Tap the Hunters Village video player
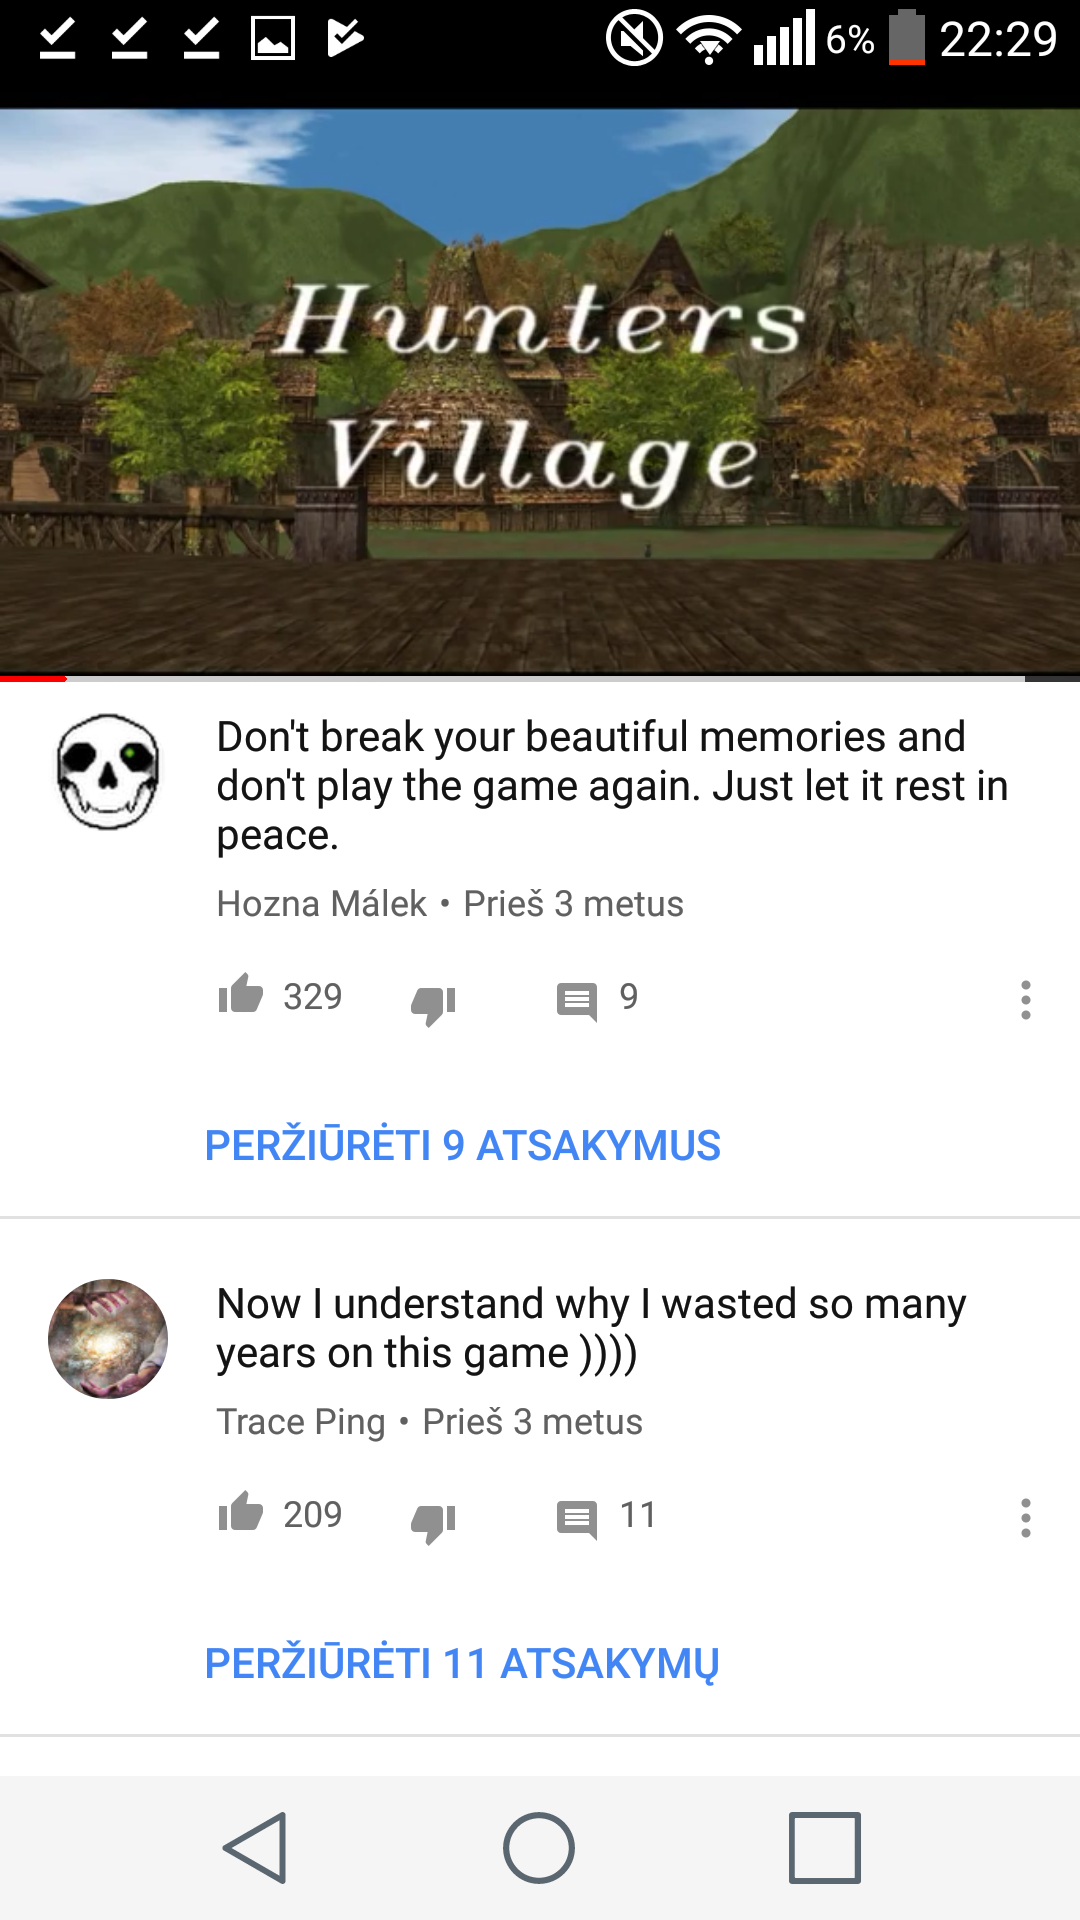The image size is (1080, 1920). coord(540,392)
